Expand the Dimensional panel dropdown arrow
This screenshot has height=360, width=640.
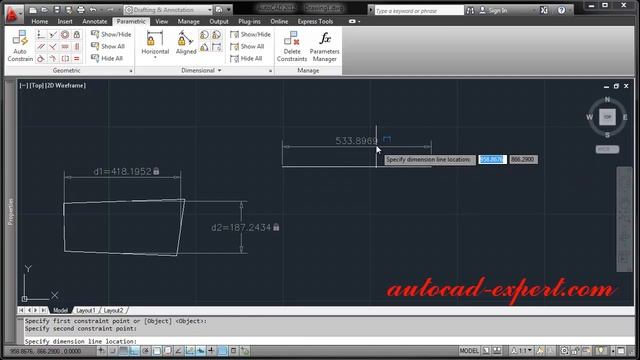coord(220,71)
